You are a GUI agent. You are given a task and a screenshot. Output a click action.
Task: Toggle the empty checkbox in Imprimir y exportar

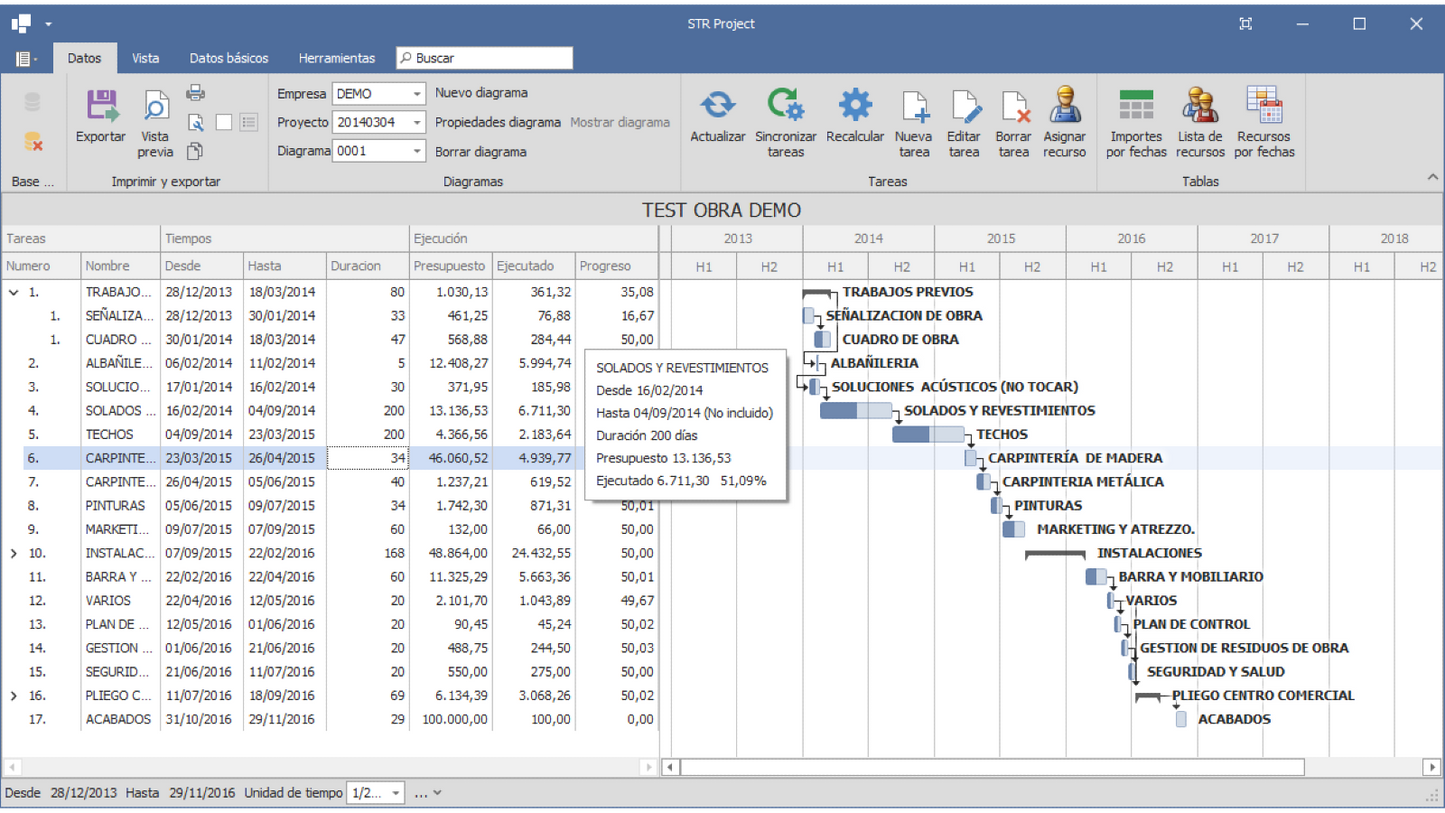(x=224, y=122)
